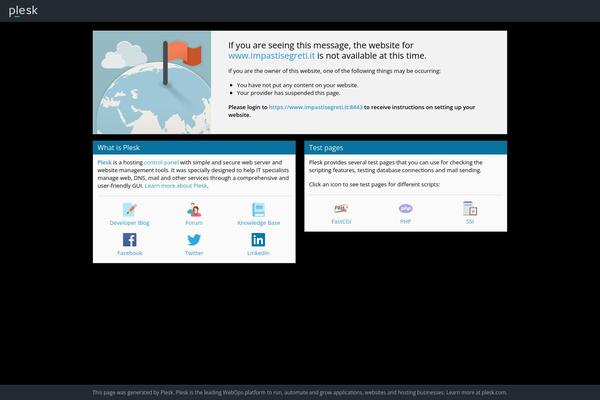Open the FastCGI test page icon
The height and width of the screenshot is (400, 600).
[x=341, y=208]
